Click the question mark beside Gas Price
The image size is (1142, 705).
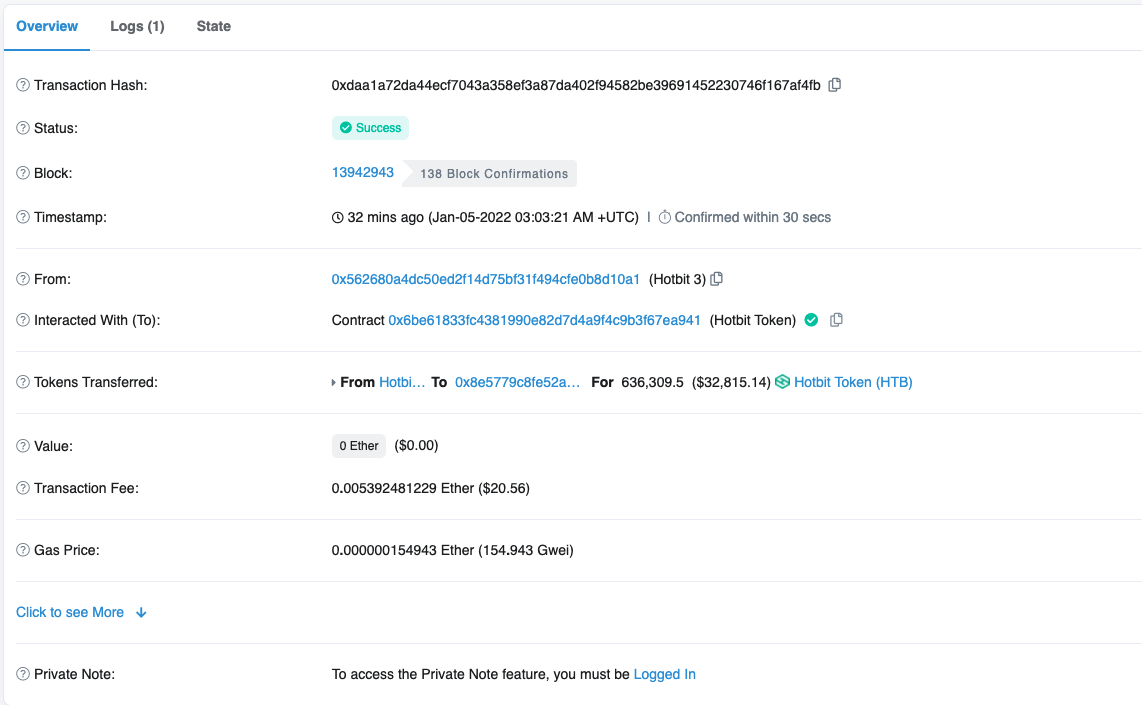point(23,550)
